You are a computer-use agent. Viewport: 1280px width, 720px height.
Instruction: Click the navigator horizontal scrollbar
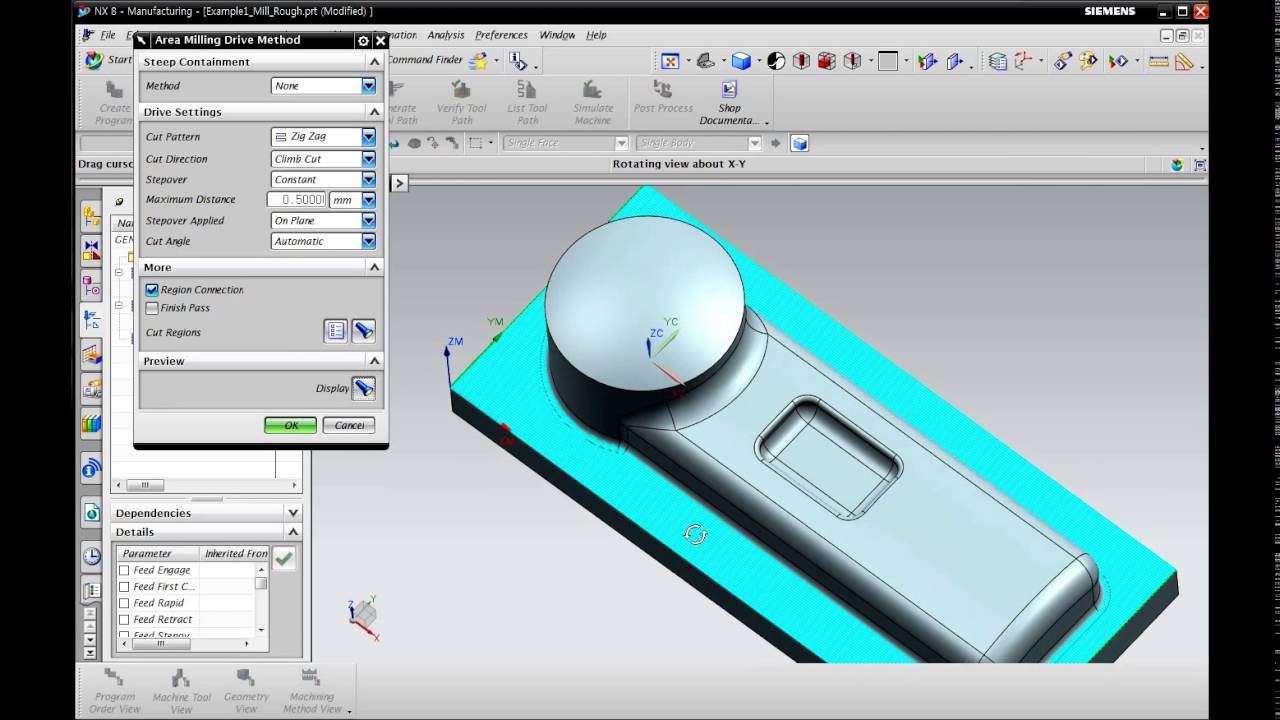coord(206,485)
